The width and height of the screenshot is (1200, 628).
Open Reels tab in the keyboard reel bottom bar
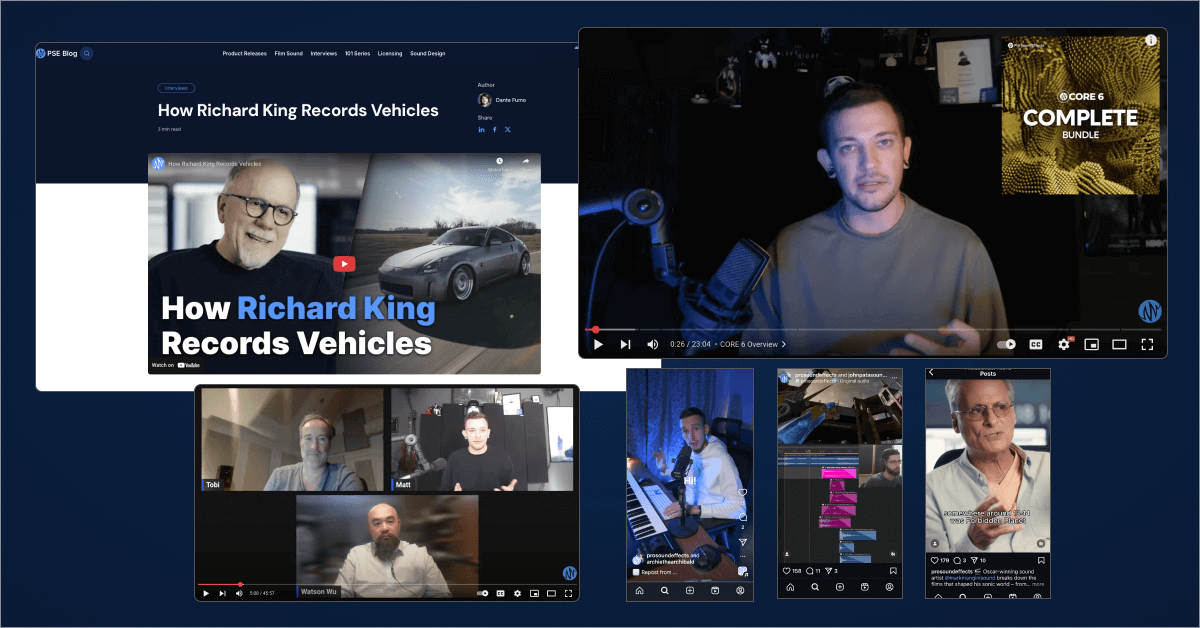click(715, 591)
